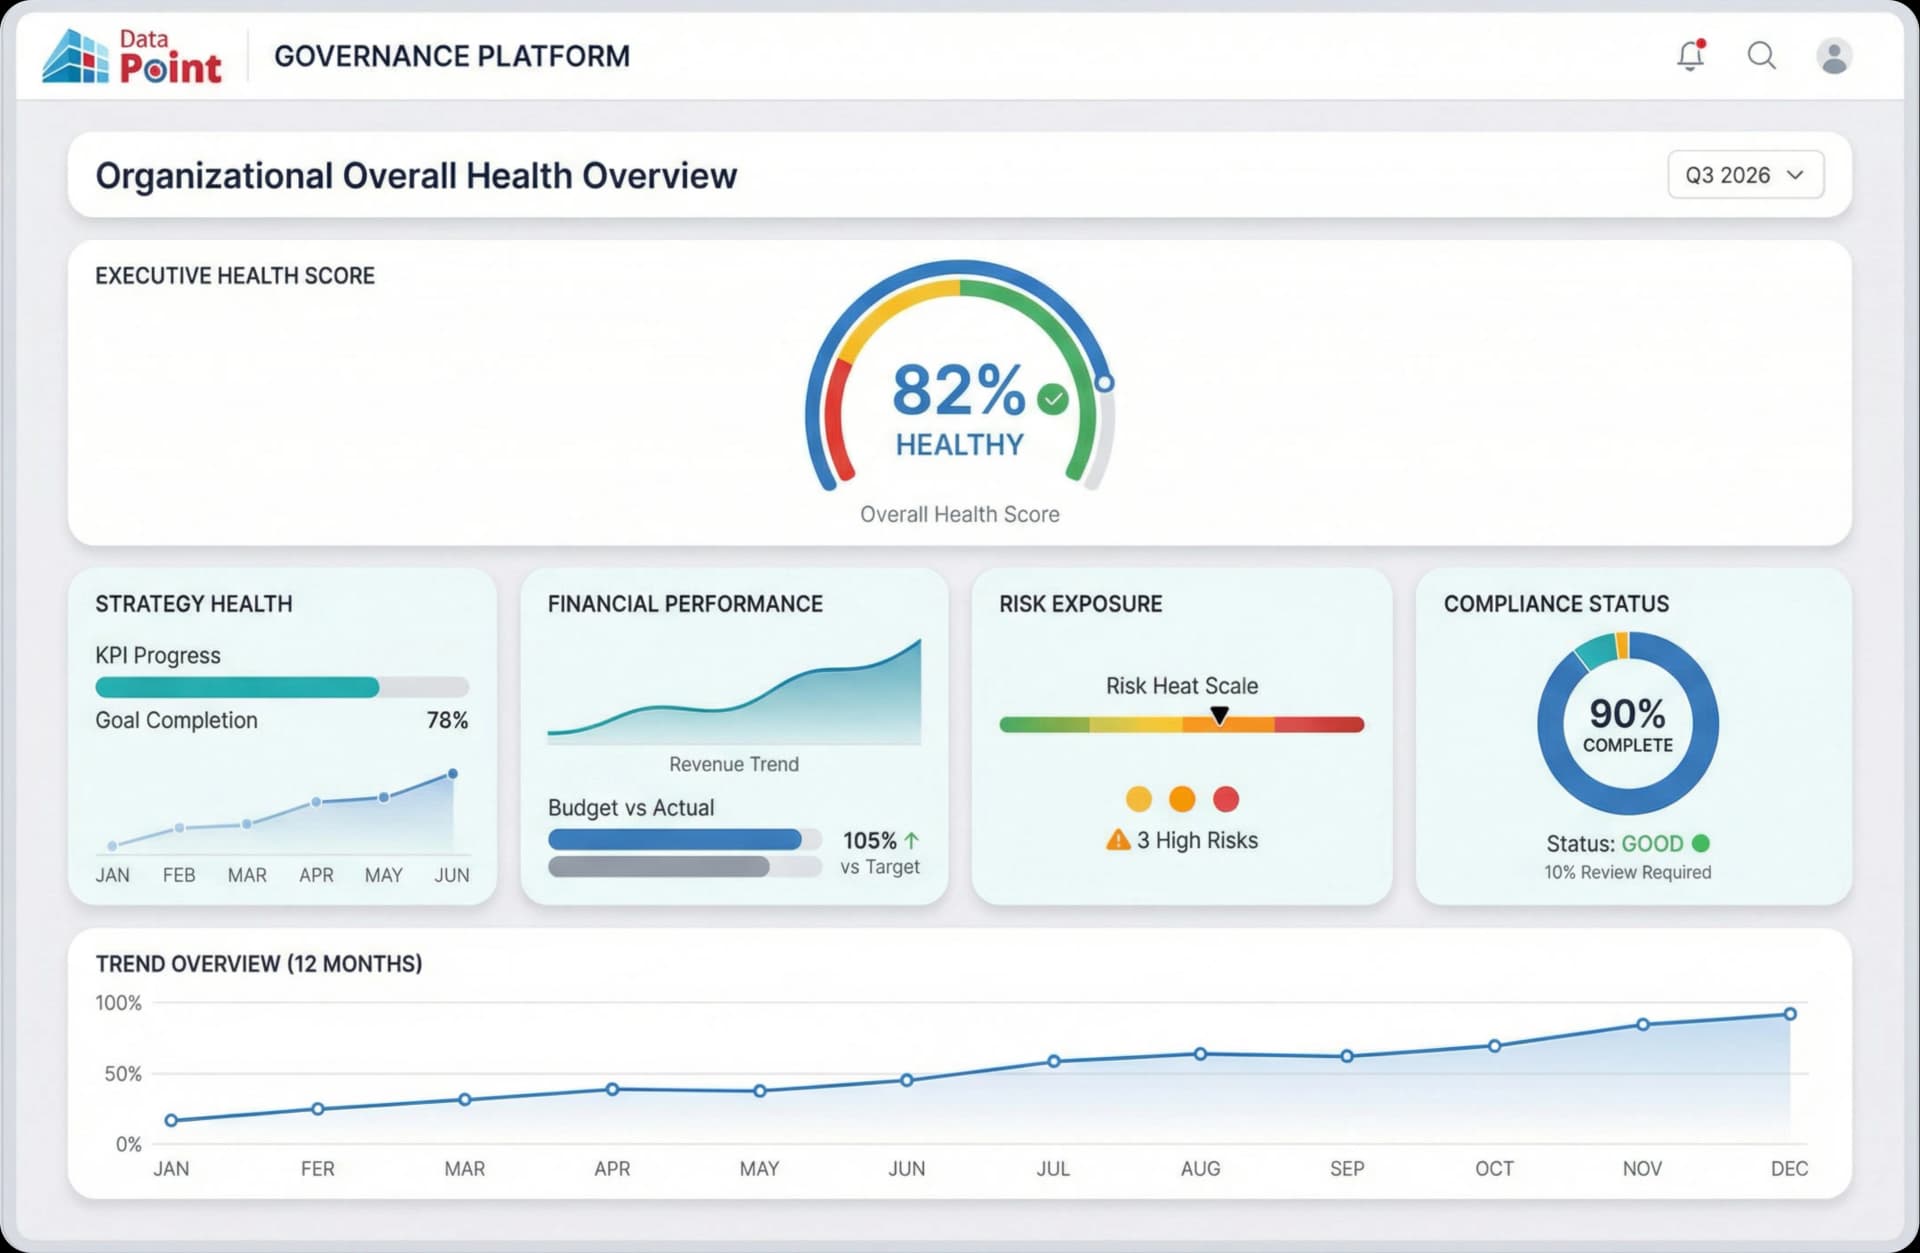Click the DataPoint logo

coord(131,55)
